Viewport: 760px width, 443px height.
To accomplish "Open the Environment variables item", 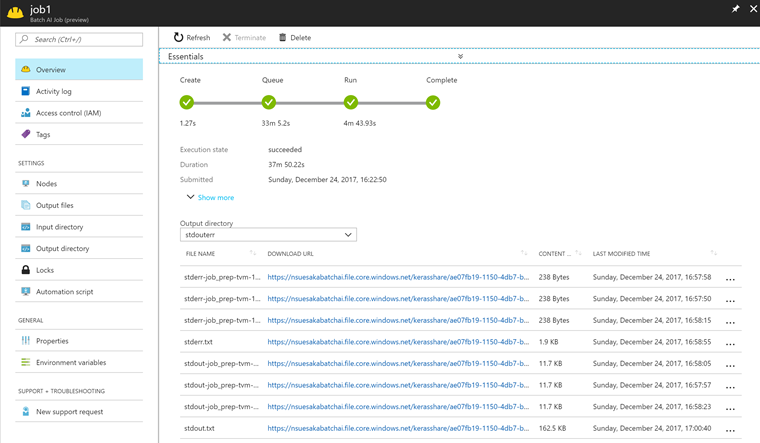I will coord(79,362).
